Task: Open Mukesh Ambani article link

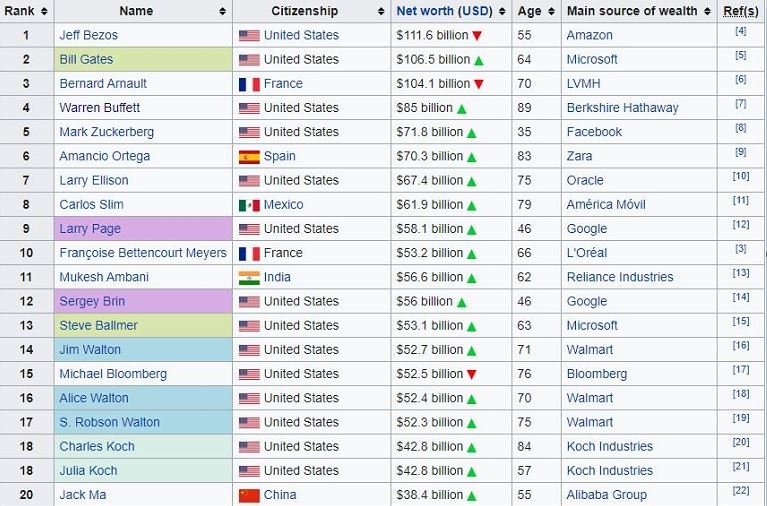Action: point(104,277)
